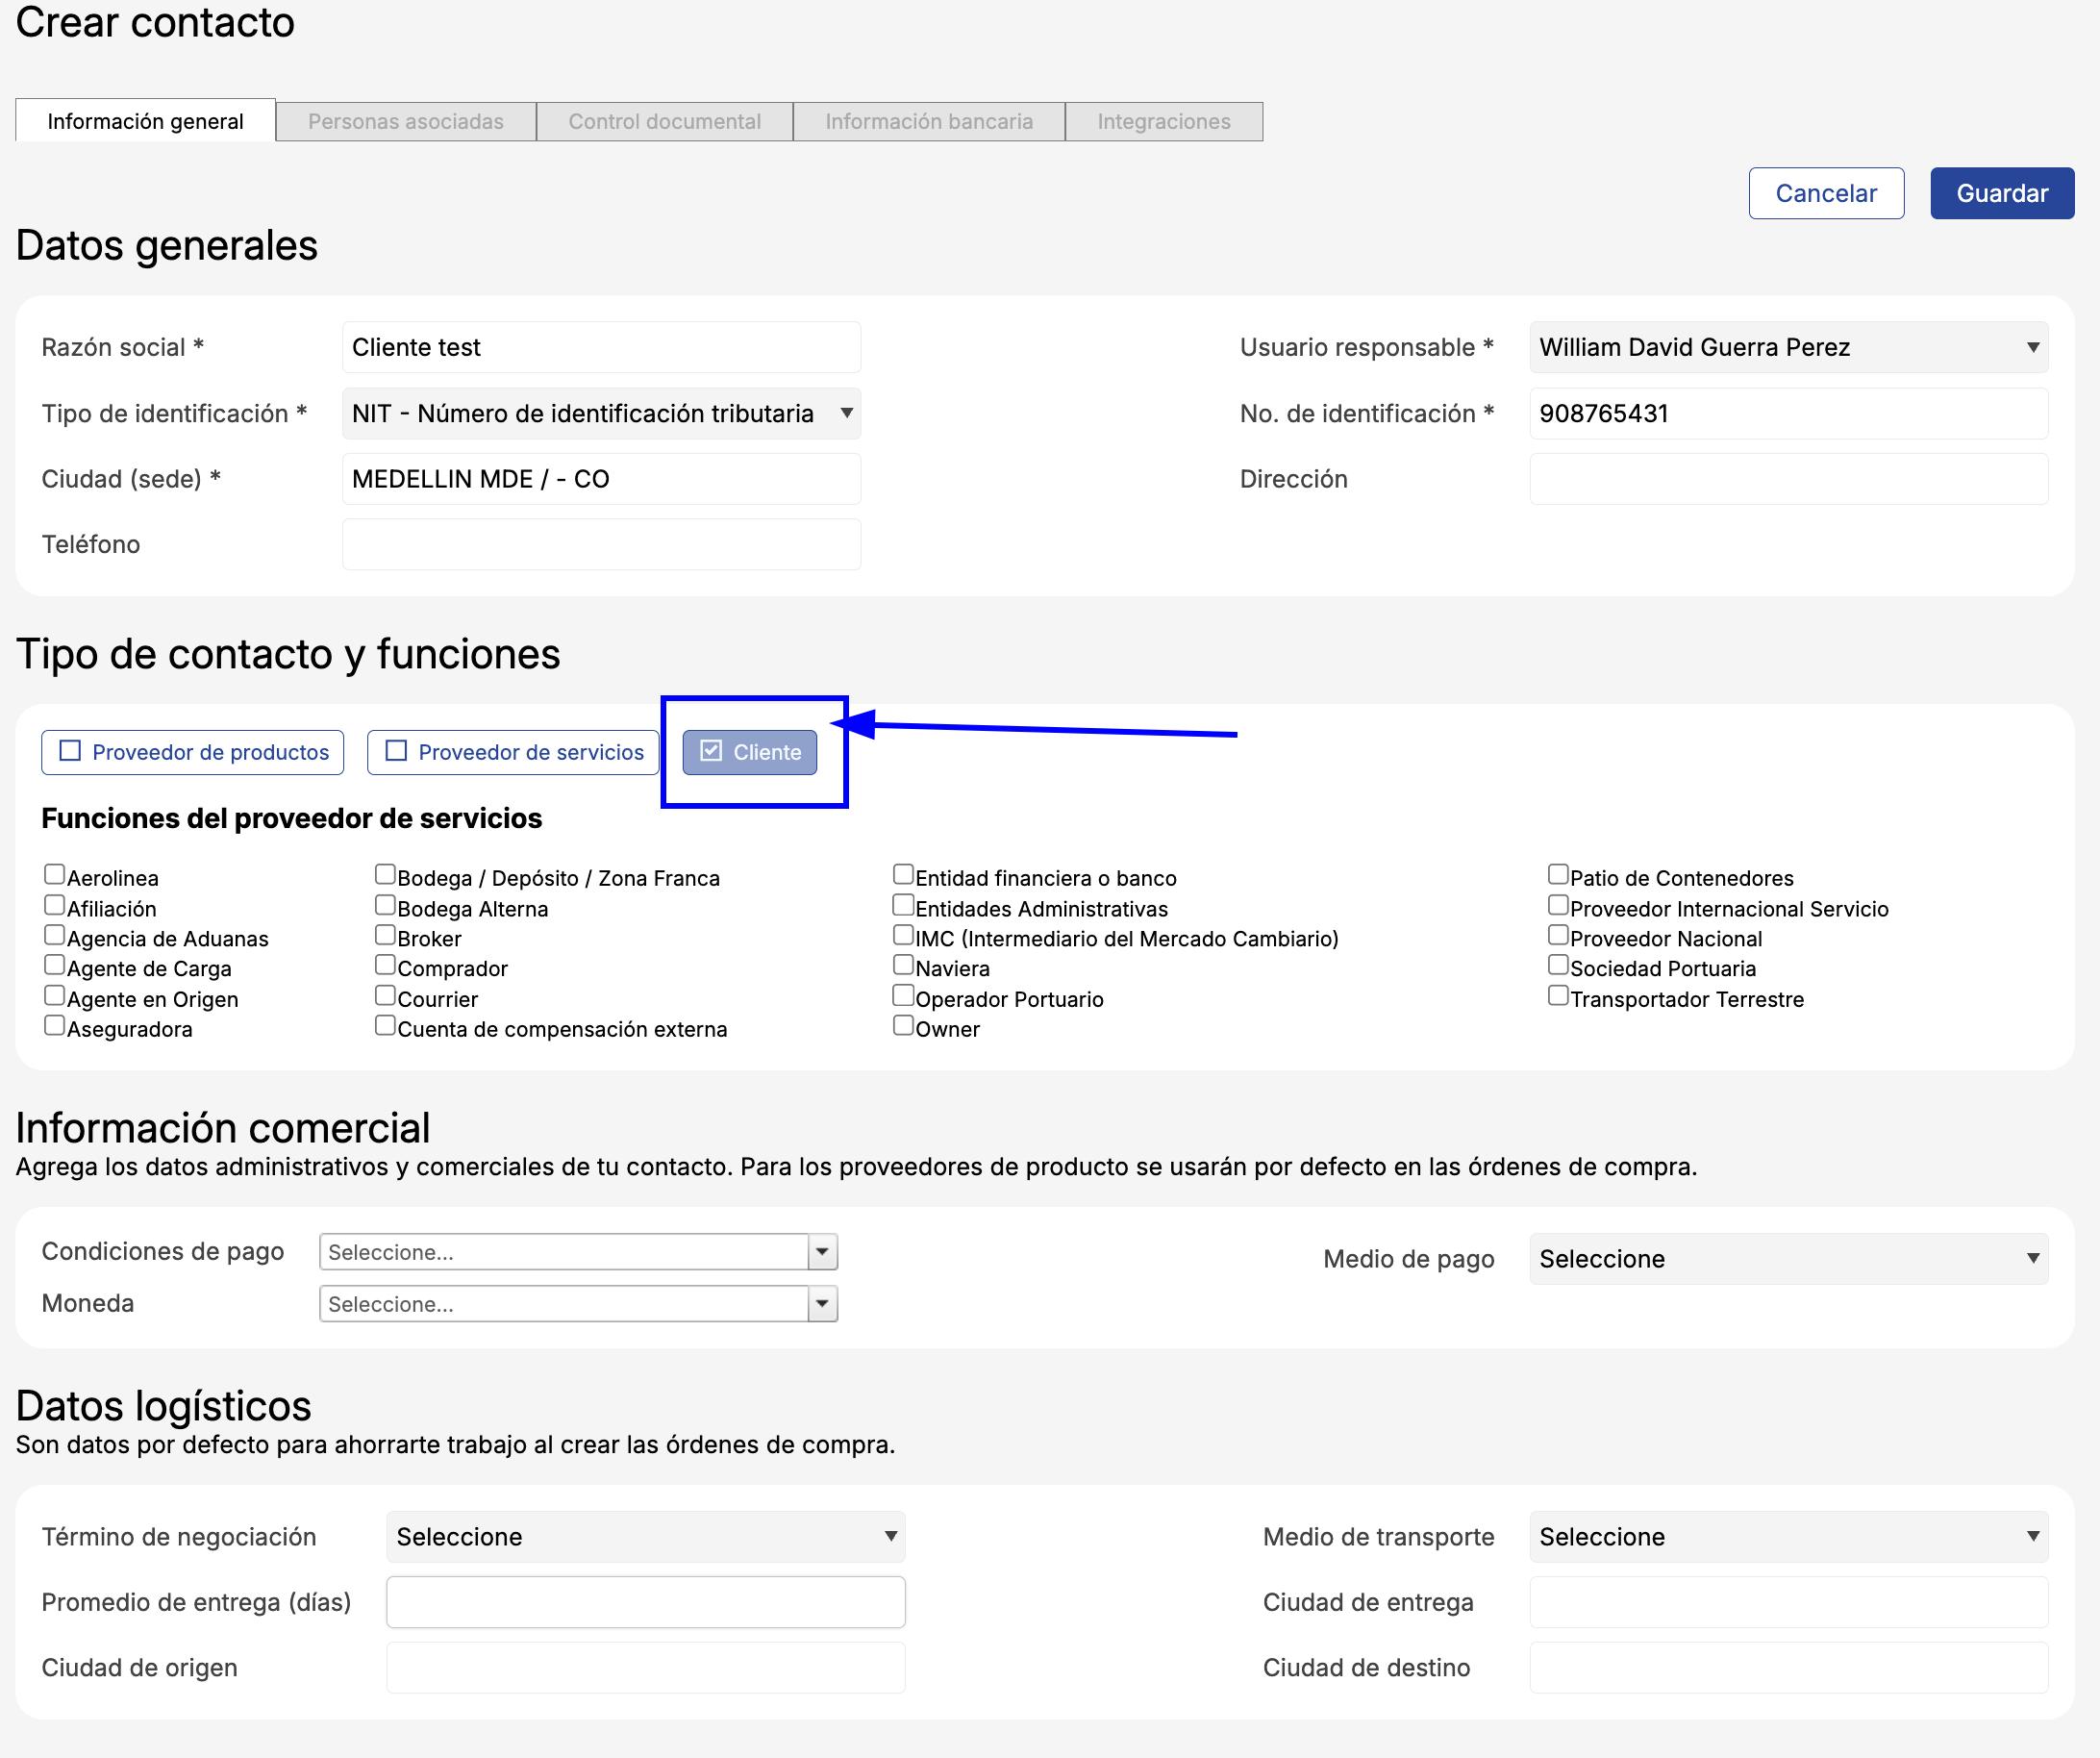The width and height of the screenshot is (2100, 1758).
Task: Toggle Proveedor de servicios contact type
Action: (513, 752)
